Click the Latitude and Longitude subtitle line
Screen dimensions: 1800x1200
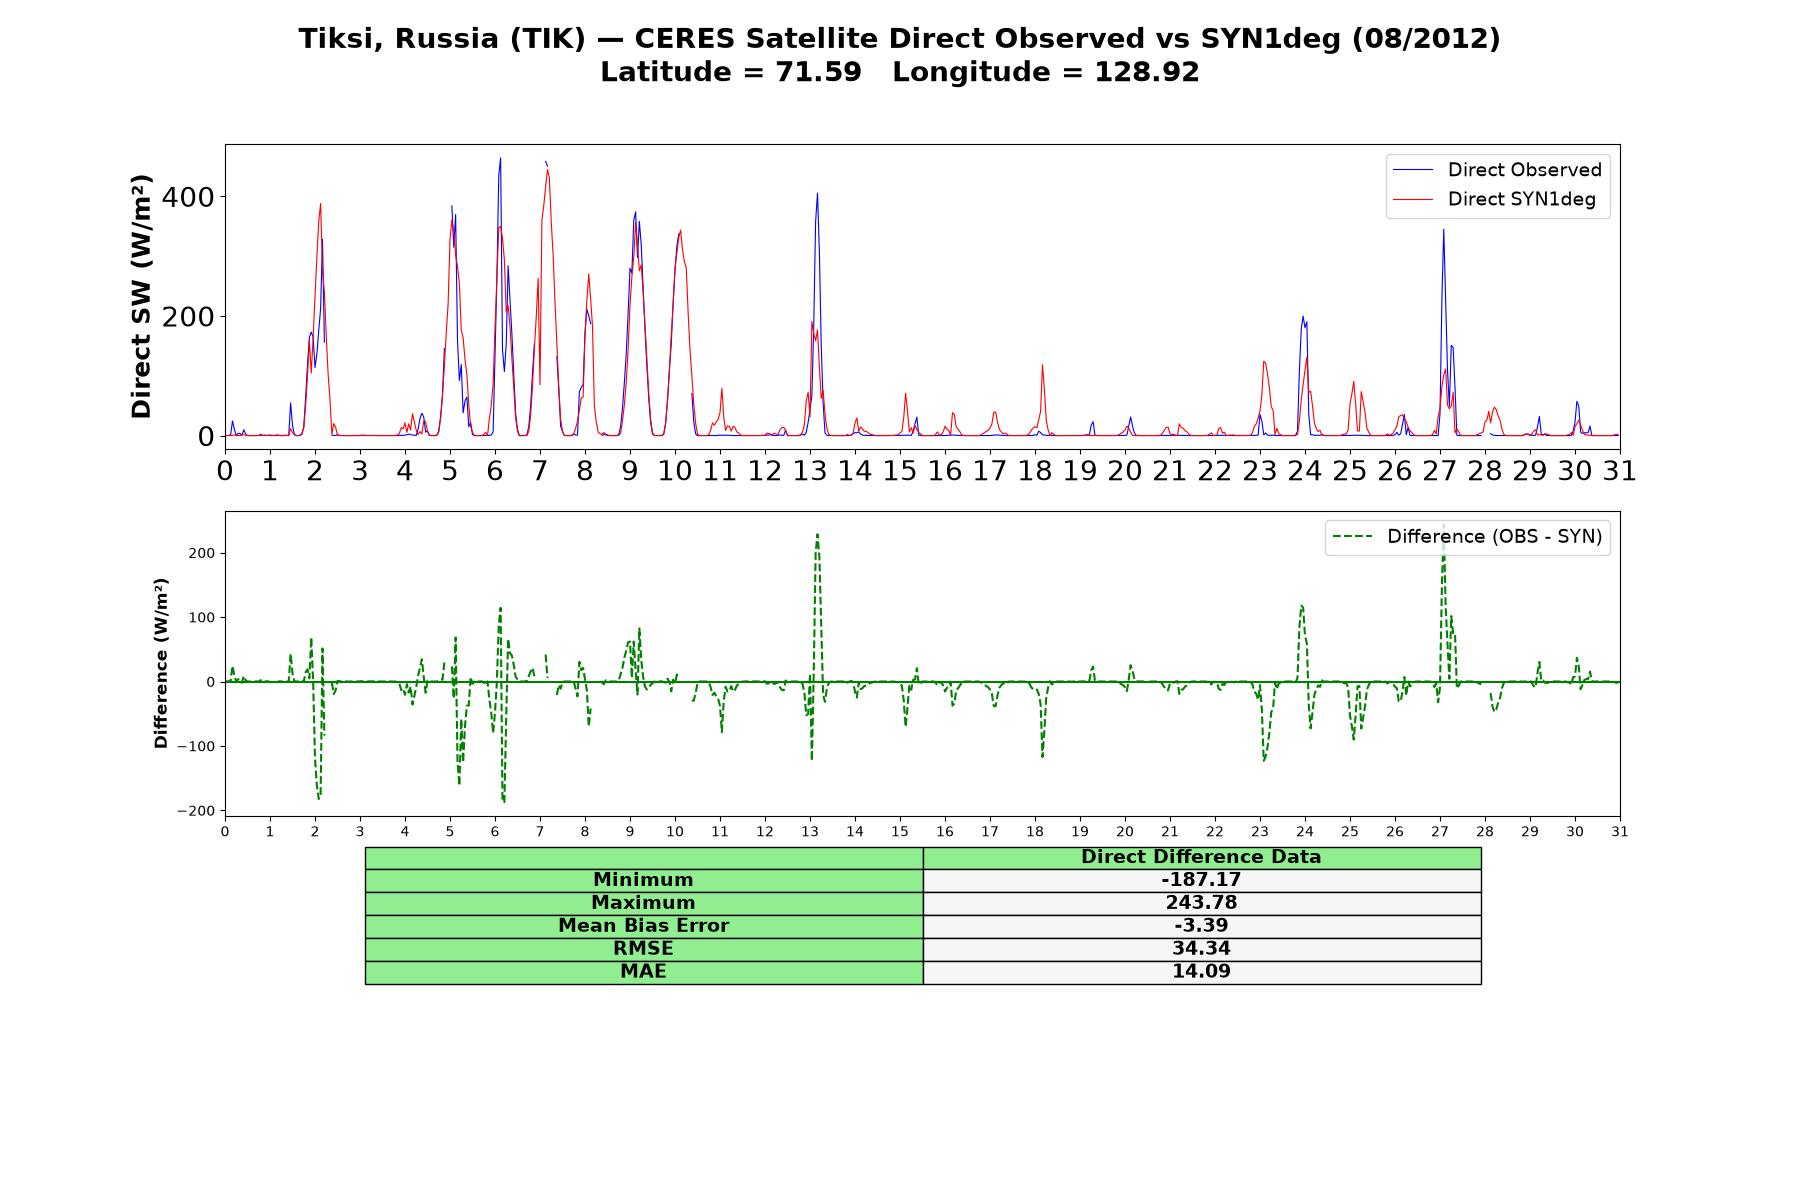900,72
